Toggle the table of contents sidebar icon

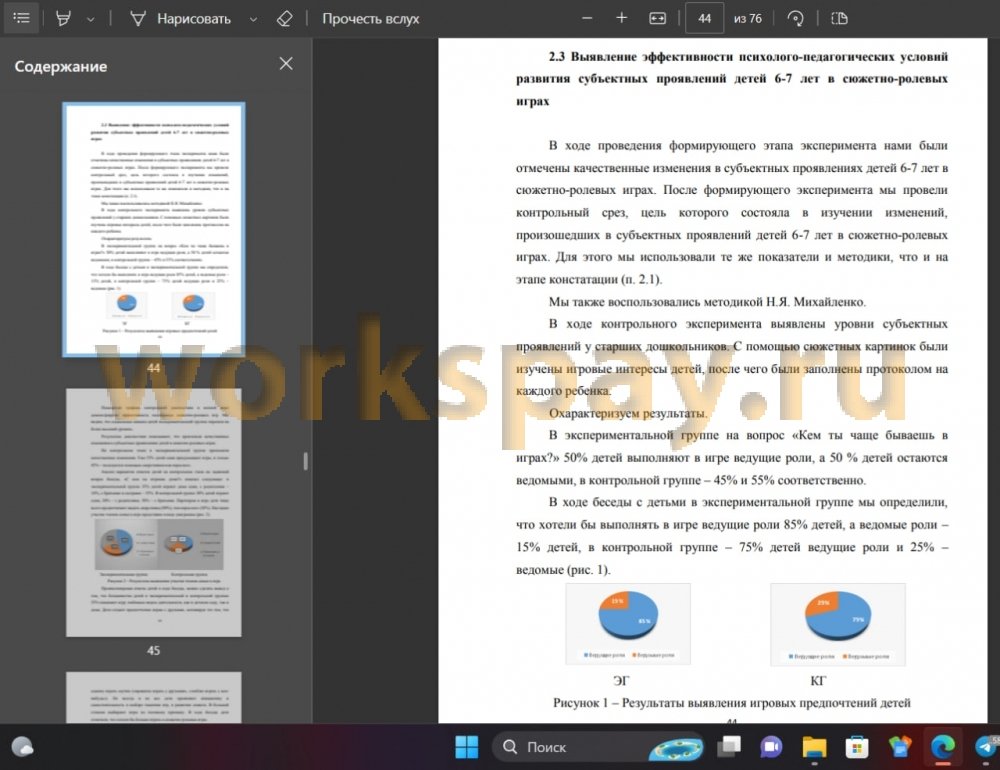pyautogui.click(x=22, y=19)
